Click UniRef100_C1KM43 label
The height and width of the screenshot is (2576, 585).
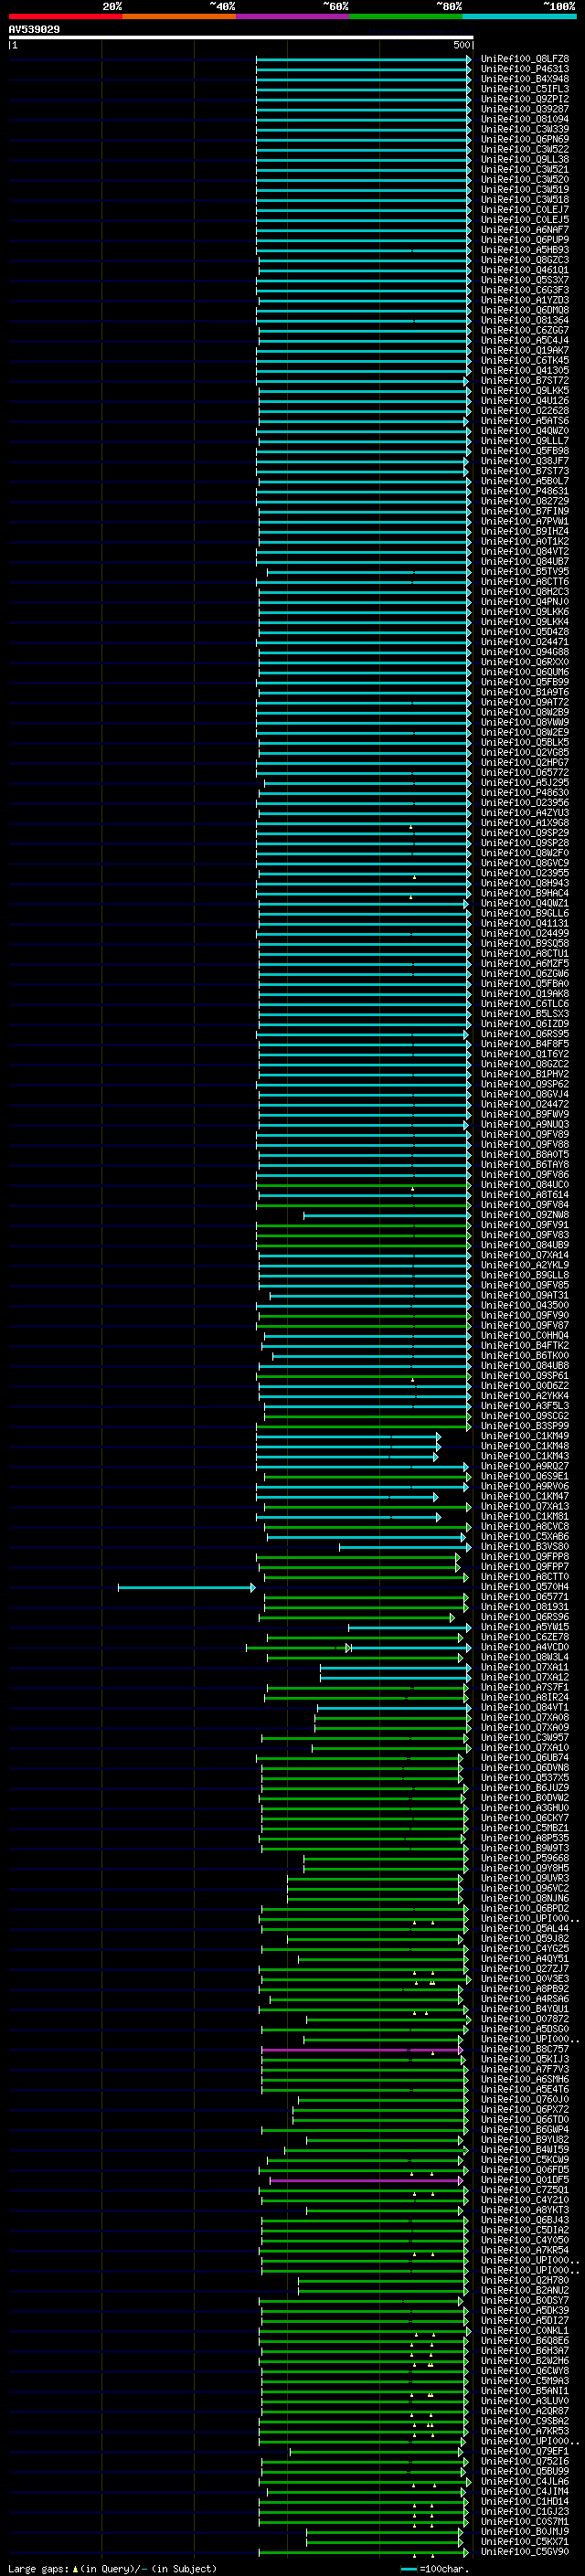[524, 1456]
